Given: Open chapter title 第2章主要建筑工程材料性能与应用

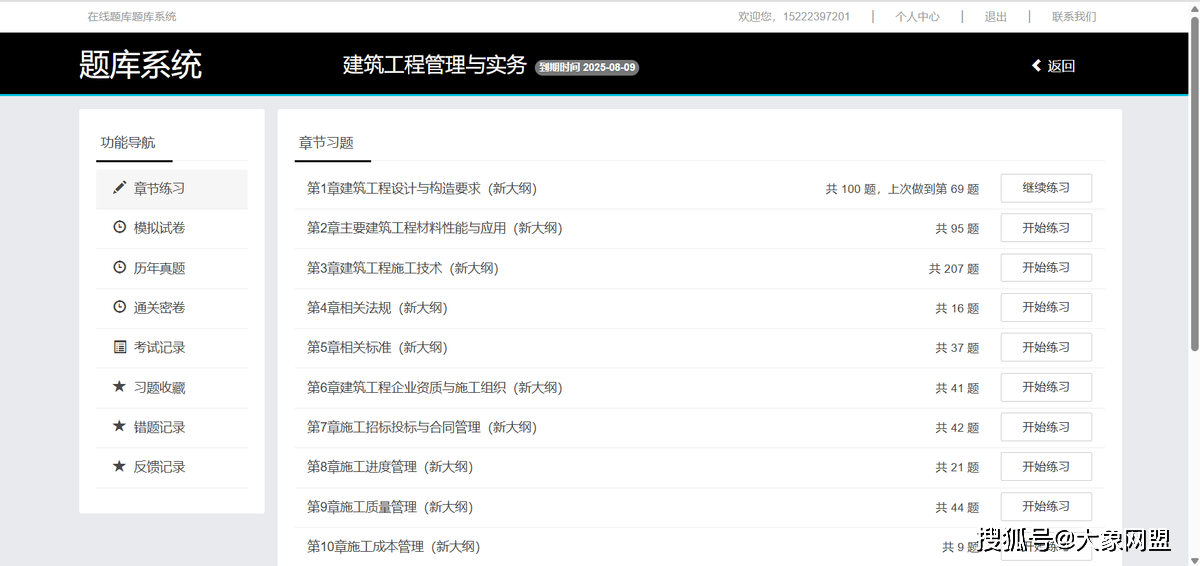Looking at the screenshot, I should [x=434, y=228].
